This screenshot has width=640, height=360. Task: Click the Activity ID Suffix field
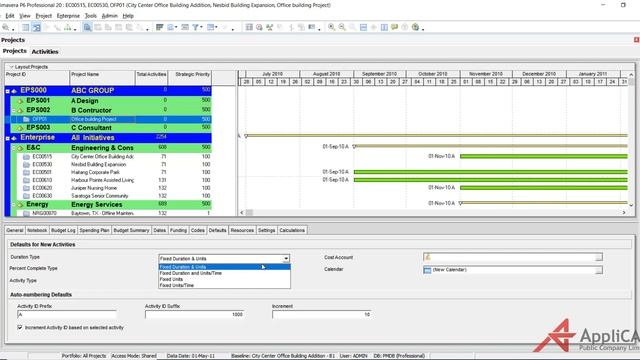click(195, 315)
